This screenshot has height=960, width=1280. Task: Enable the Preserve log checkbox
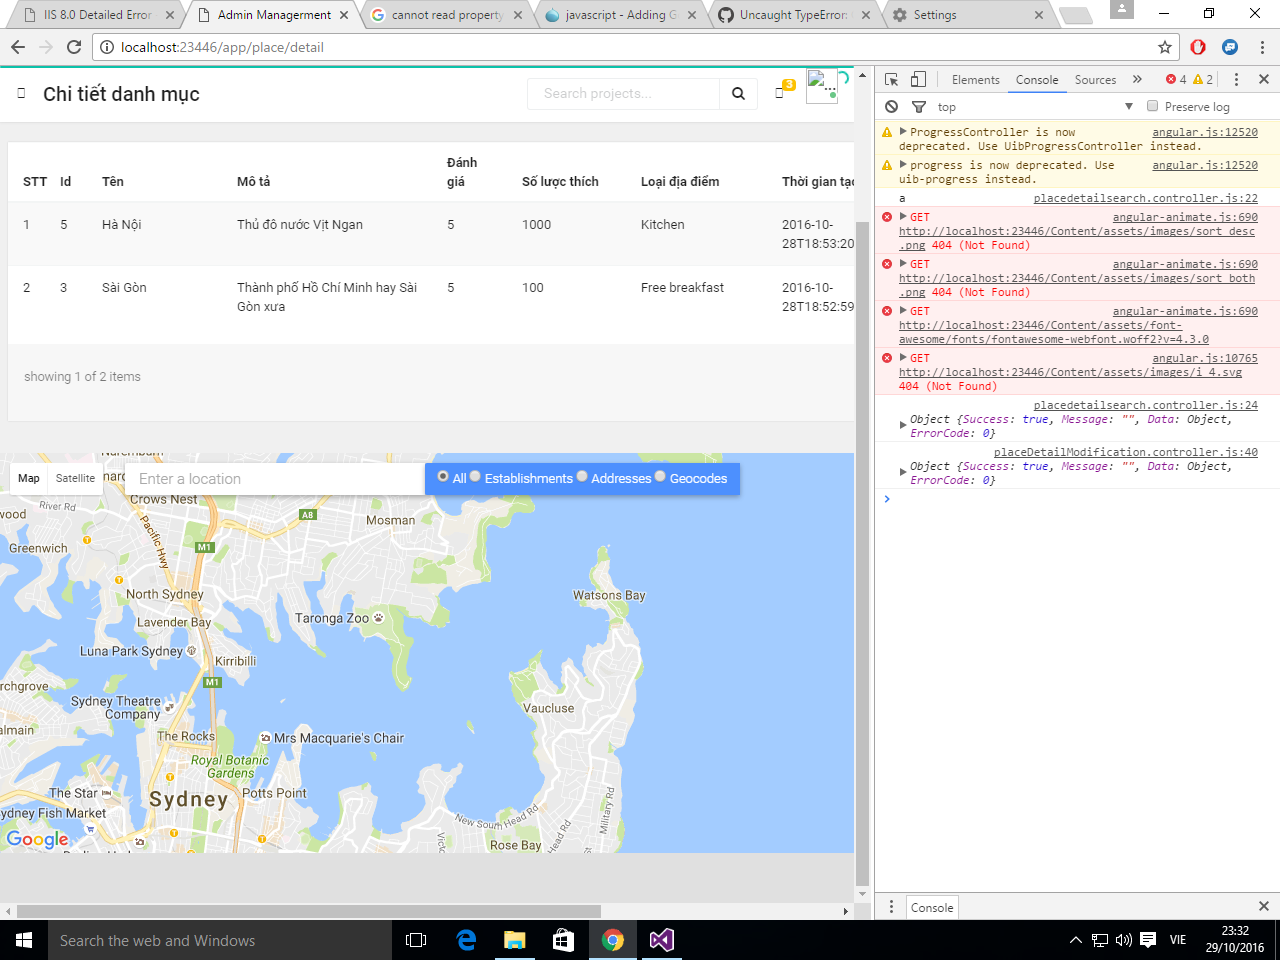point(1152,106)
